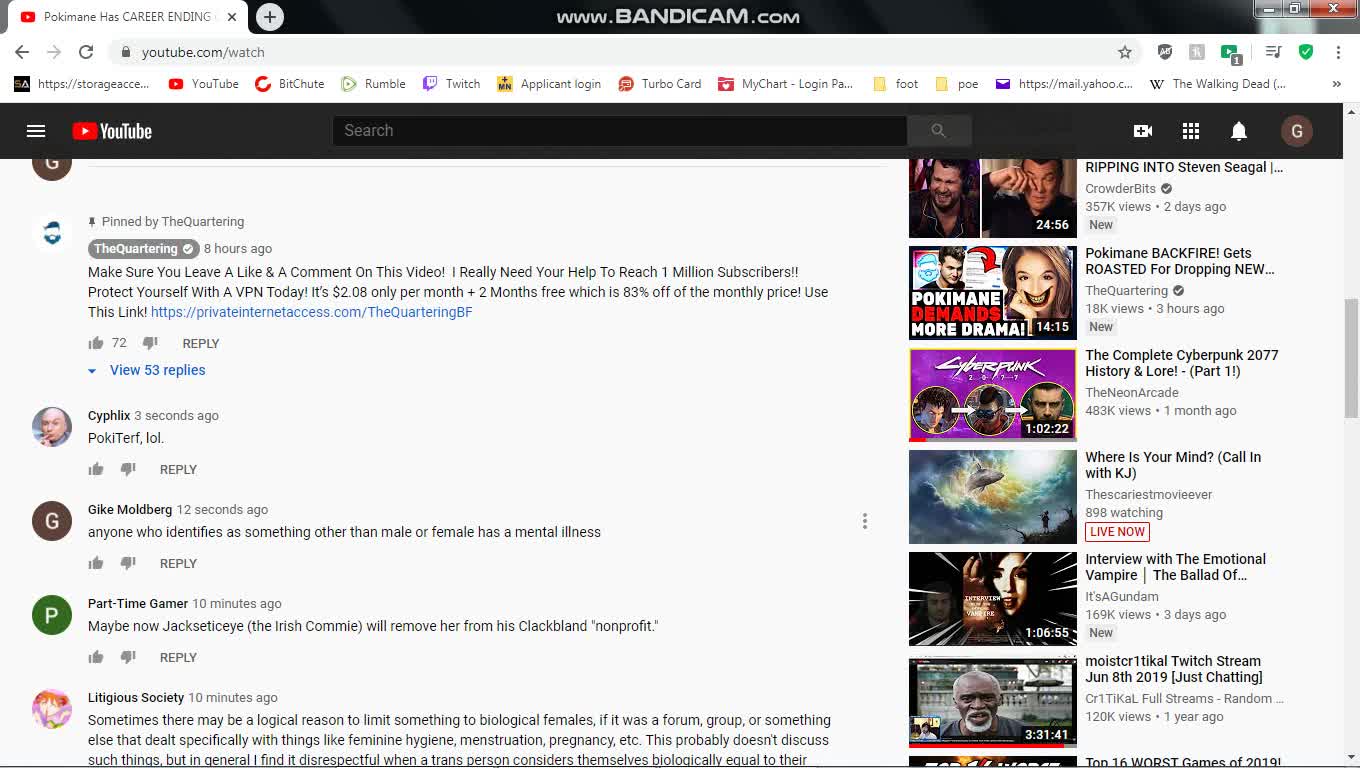Like Gike Moldberg's comment
The image size is (1360, 768).
click(96, 563)
